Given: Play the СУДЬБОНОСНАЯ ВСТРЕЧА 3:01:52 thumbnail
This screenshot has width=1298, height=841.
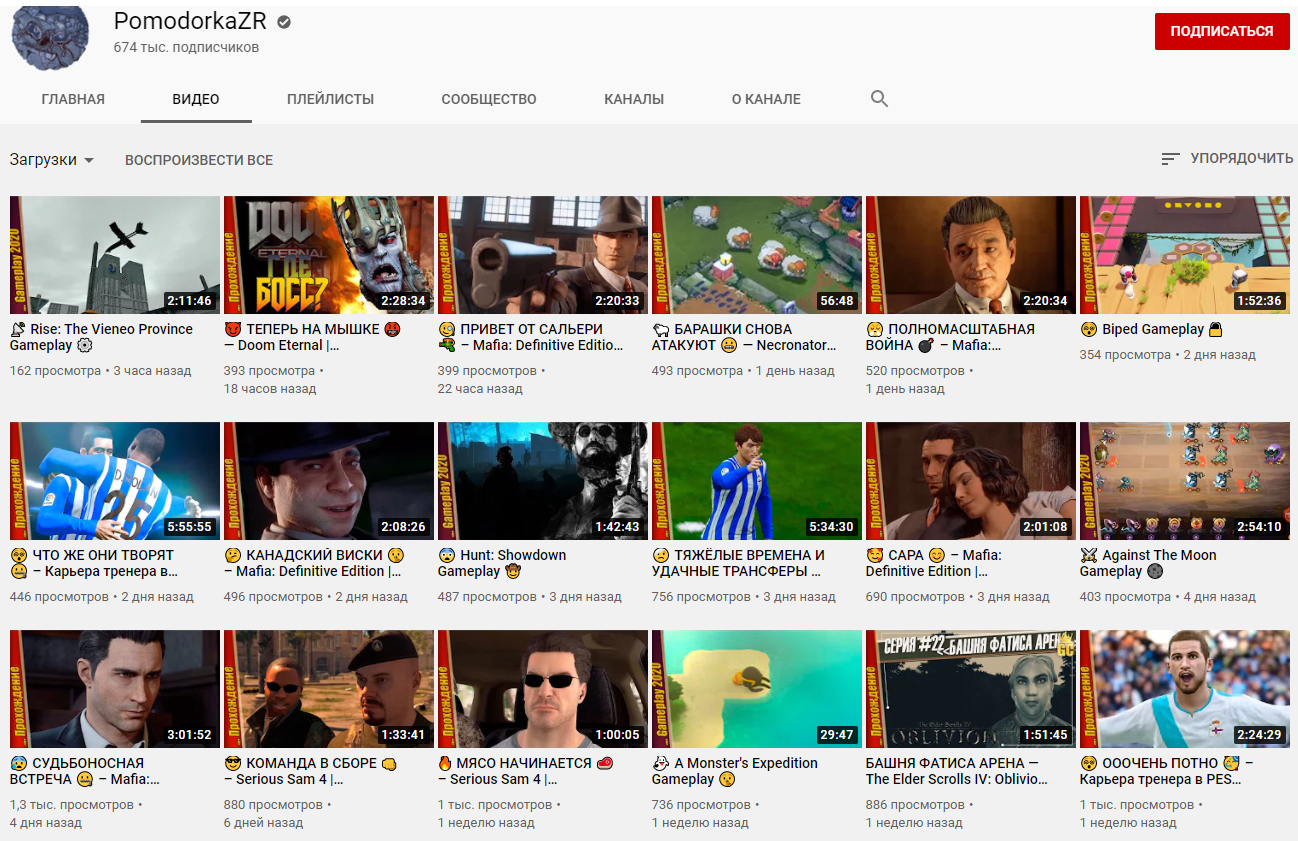Looking at the screenshot, I should [115, 689].
